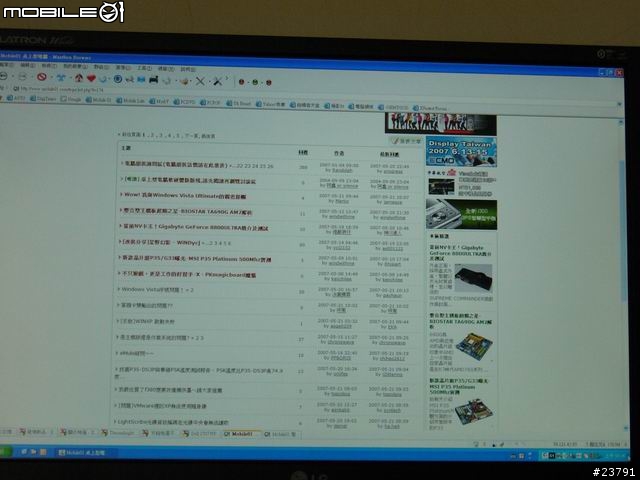Click the crossed tools toolbar icon
Image resolution: width=640 pixels, height=480 pixels.
tap(218, 81)
